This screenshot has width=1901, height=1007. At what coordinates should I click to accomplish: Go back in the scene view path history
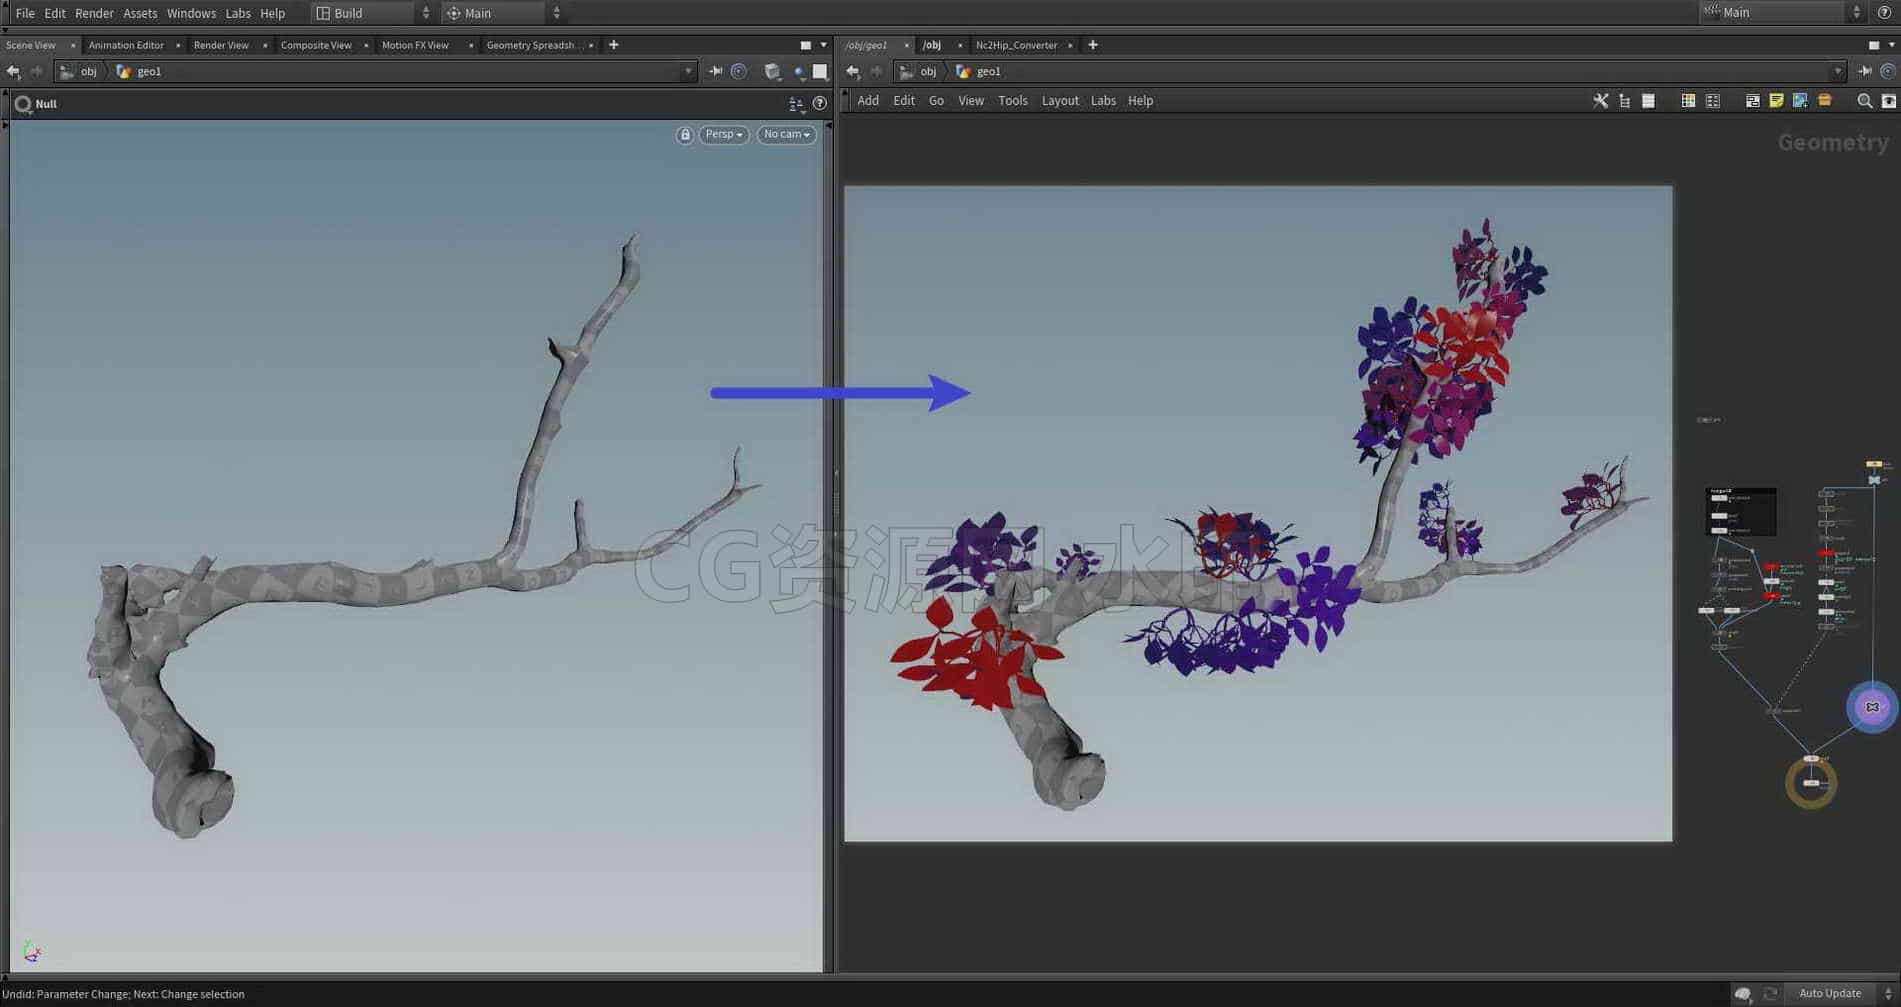point(13,71)
